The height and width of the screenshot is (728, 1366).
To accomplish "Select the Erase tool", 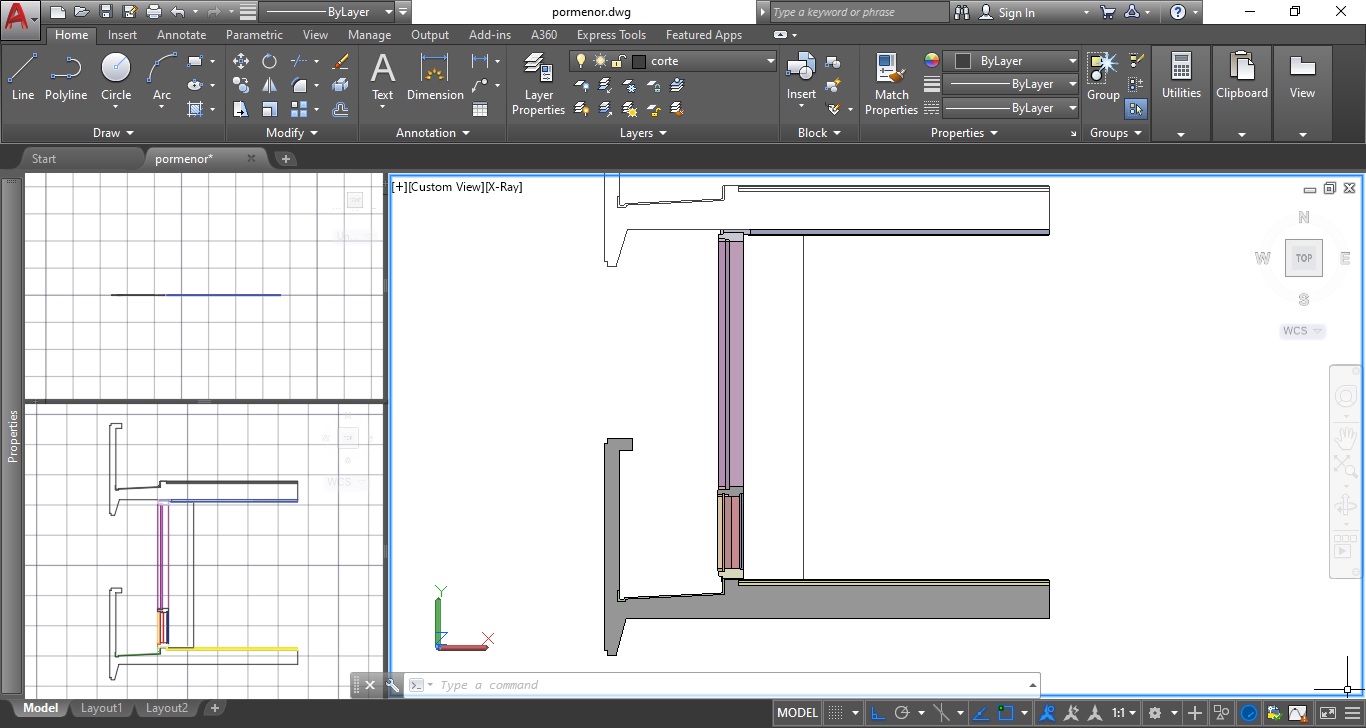I will tap(340, 61).
